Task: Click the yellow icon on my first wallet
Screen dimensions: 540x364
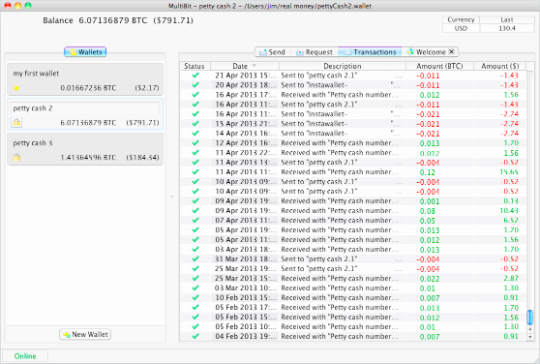Action: [x=16, y=88]
